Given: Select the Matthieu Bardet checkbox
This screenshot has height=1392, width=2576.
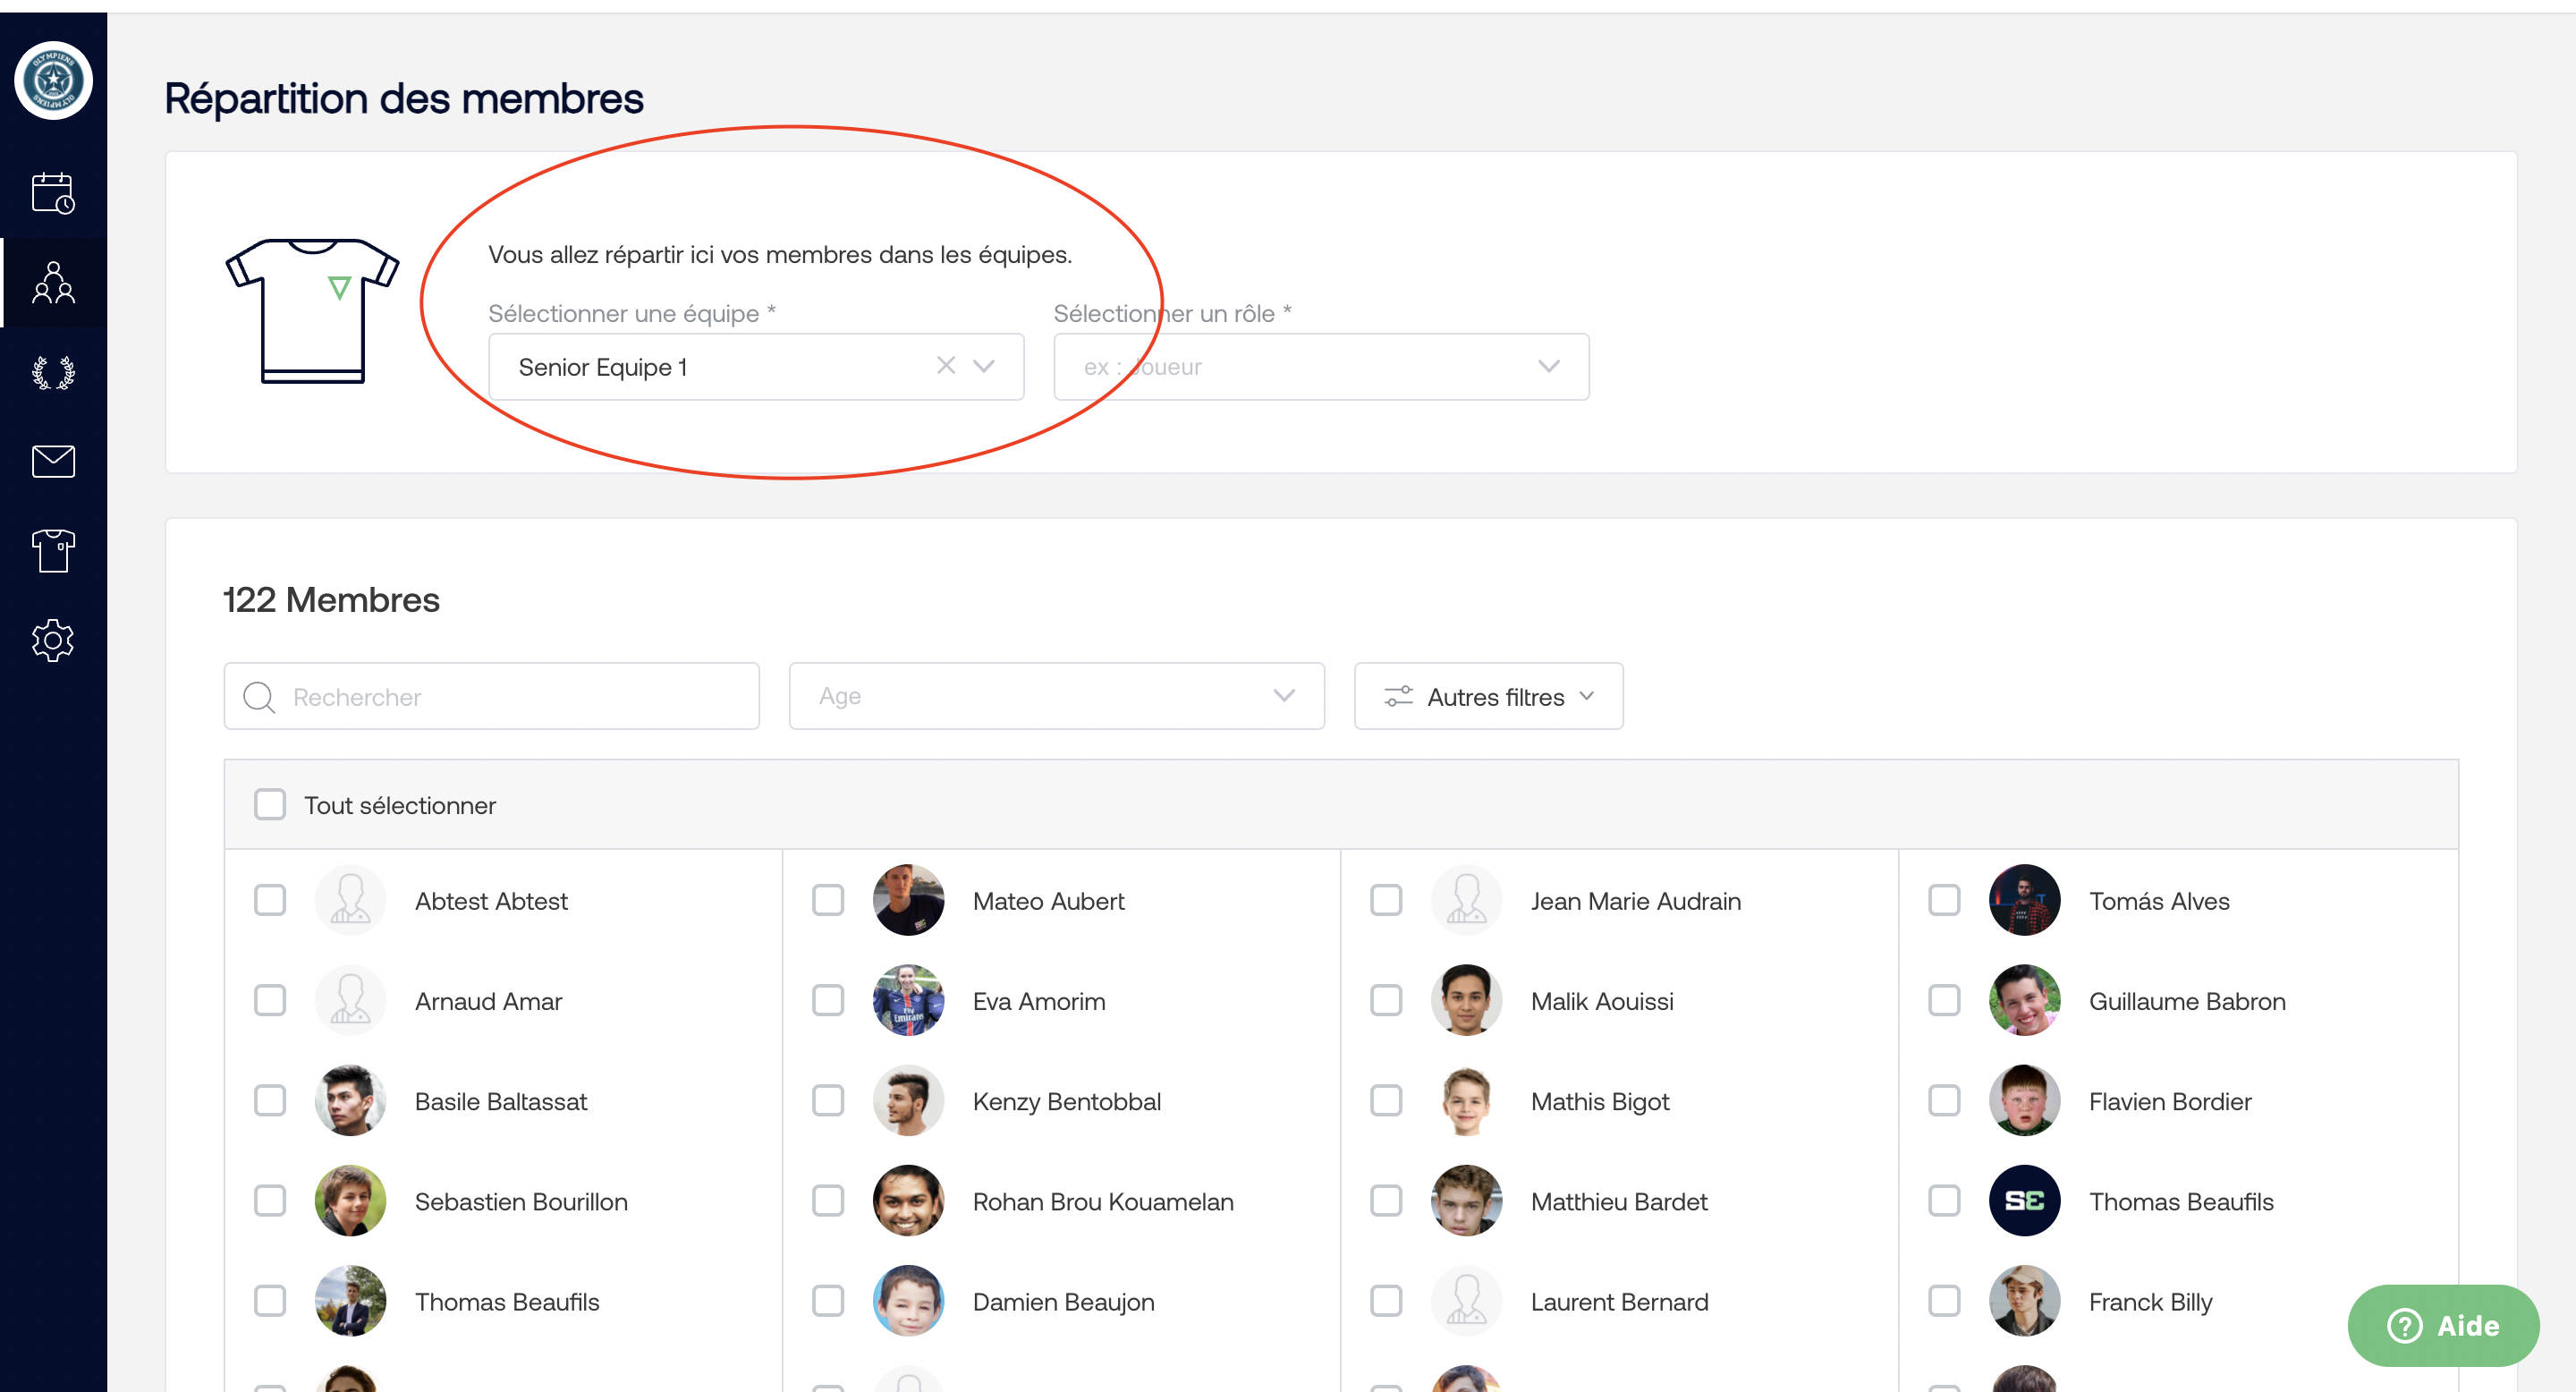Looking at the screenshot, I should pos(1386,1200).
